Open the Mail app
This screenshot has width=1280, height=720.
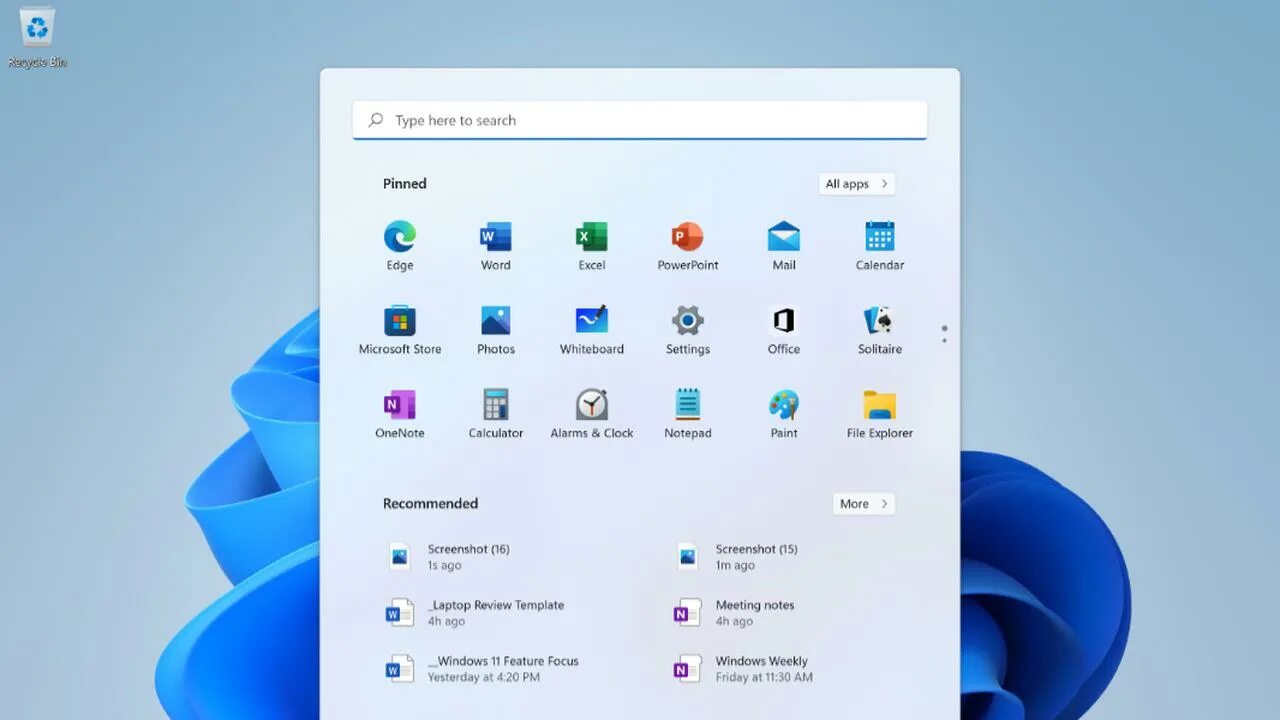[x=784, y=246]
